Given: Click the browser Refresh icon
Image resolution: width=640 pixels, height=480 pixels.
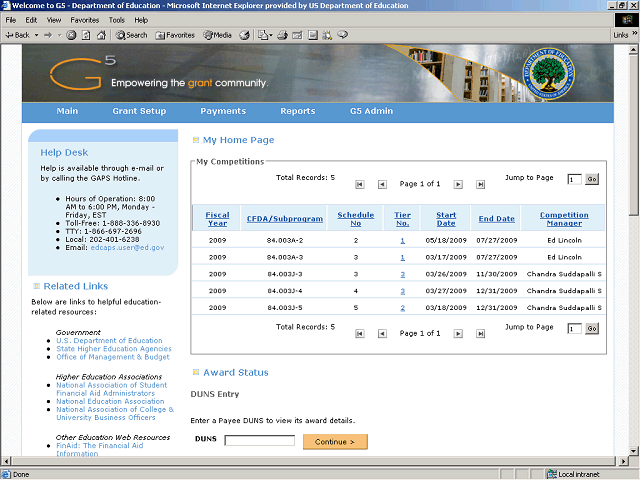Looking at the screenshot, I should [86, 35].
